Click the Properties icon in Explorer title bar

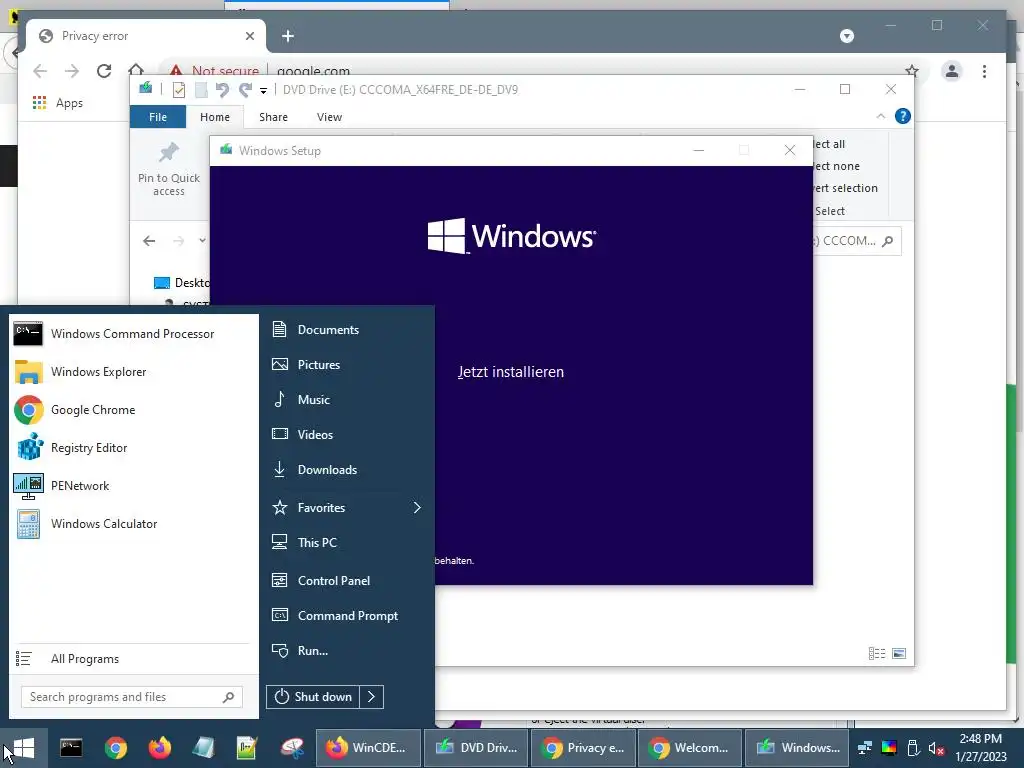(178, 89)
